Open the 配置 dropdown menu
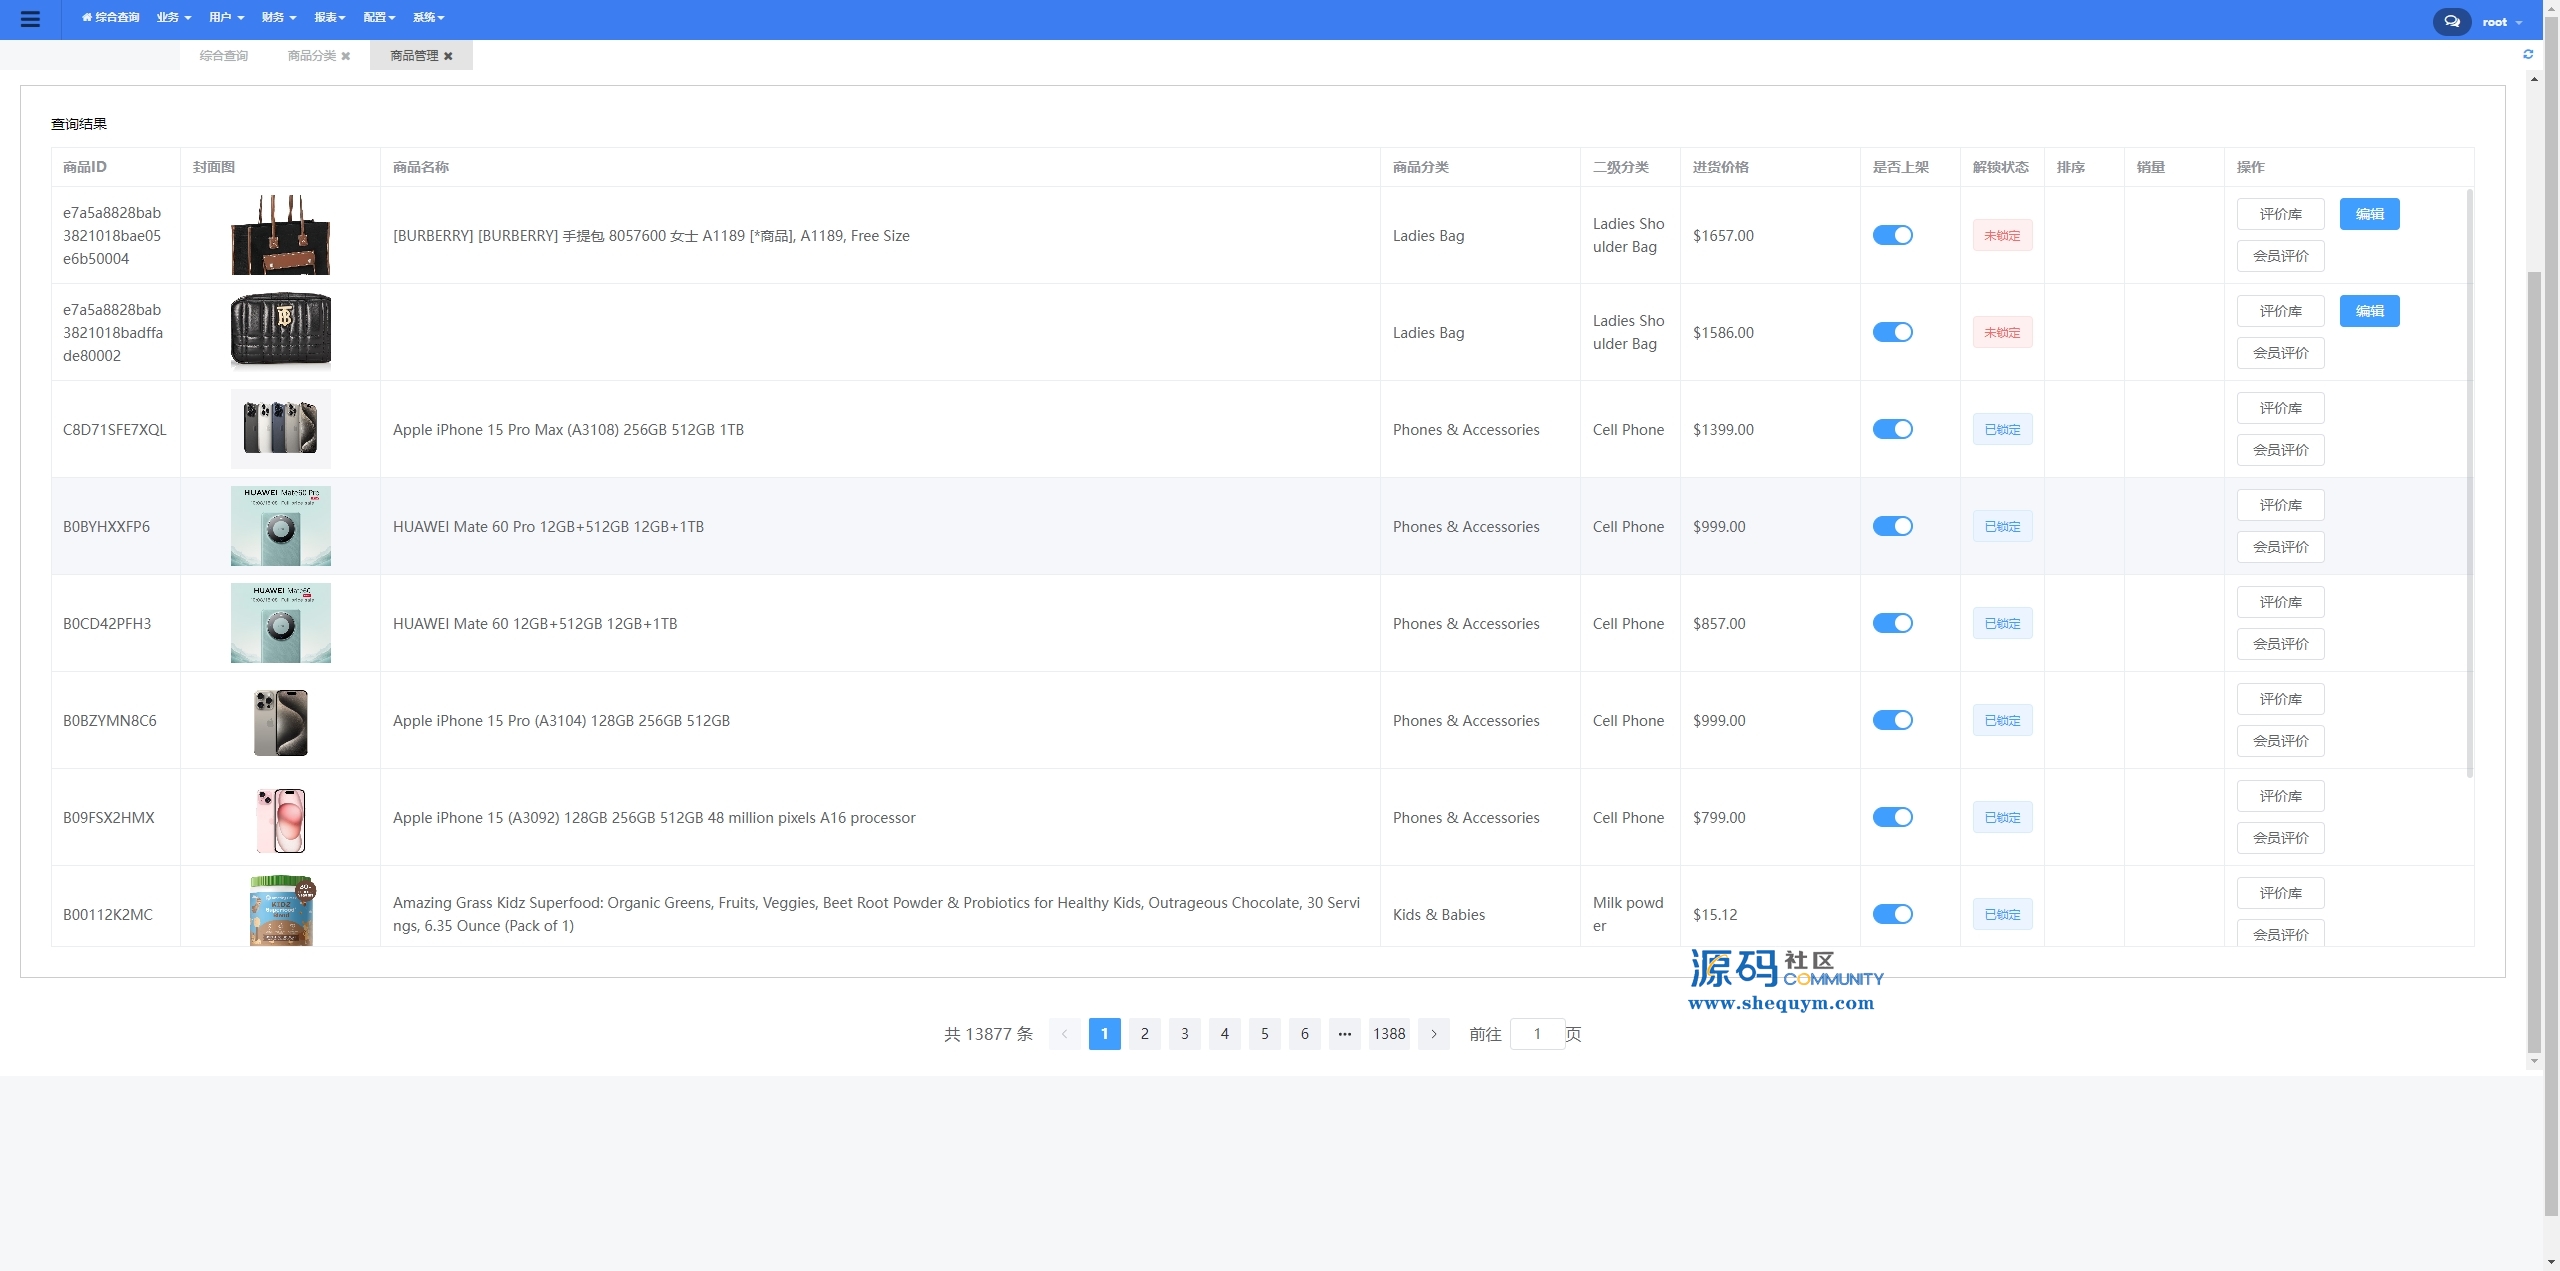 (x=379, y=18)
